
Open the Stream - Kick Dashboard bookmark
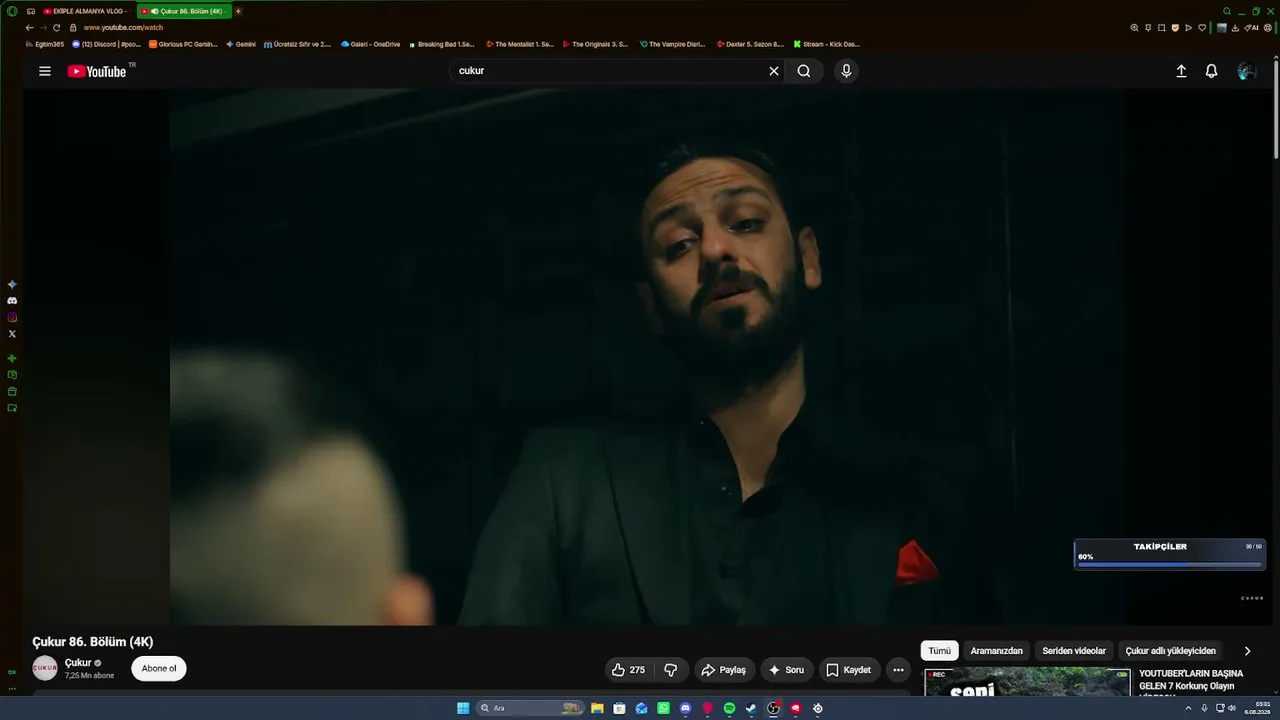pyautogui.click(x=827, y=44)
